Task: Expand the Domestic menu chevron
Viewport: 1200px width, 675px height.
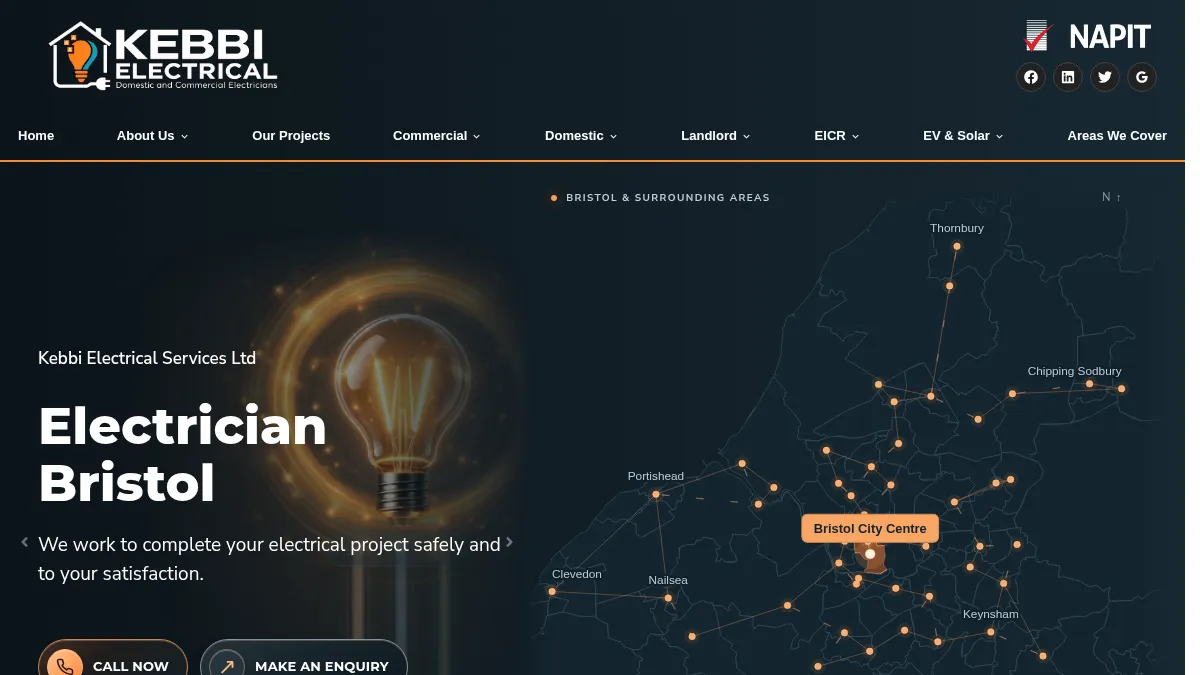Action: click(x=614, y=137)
